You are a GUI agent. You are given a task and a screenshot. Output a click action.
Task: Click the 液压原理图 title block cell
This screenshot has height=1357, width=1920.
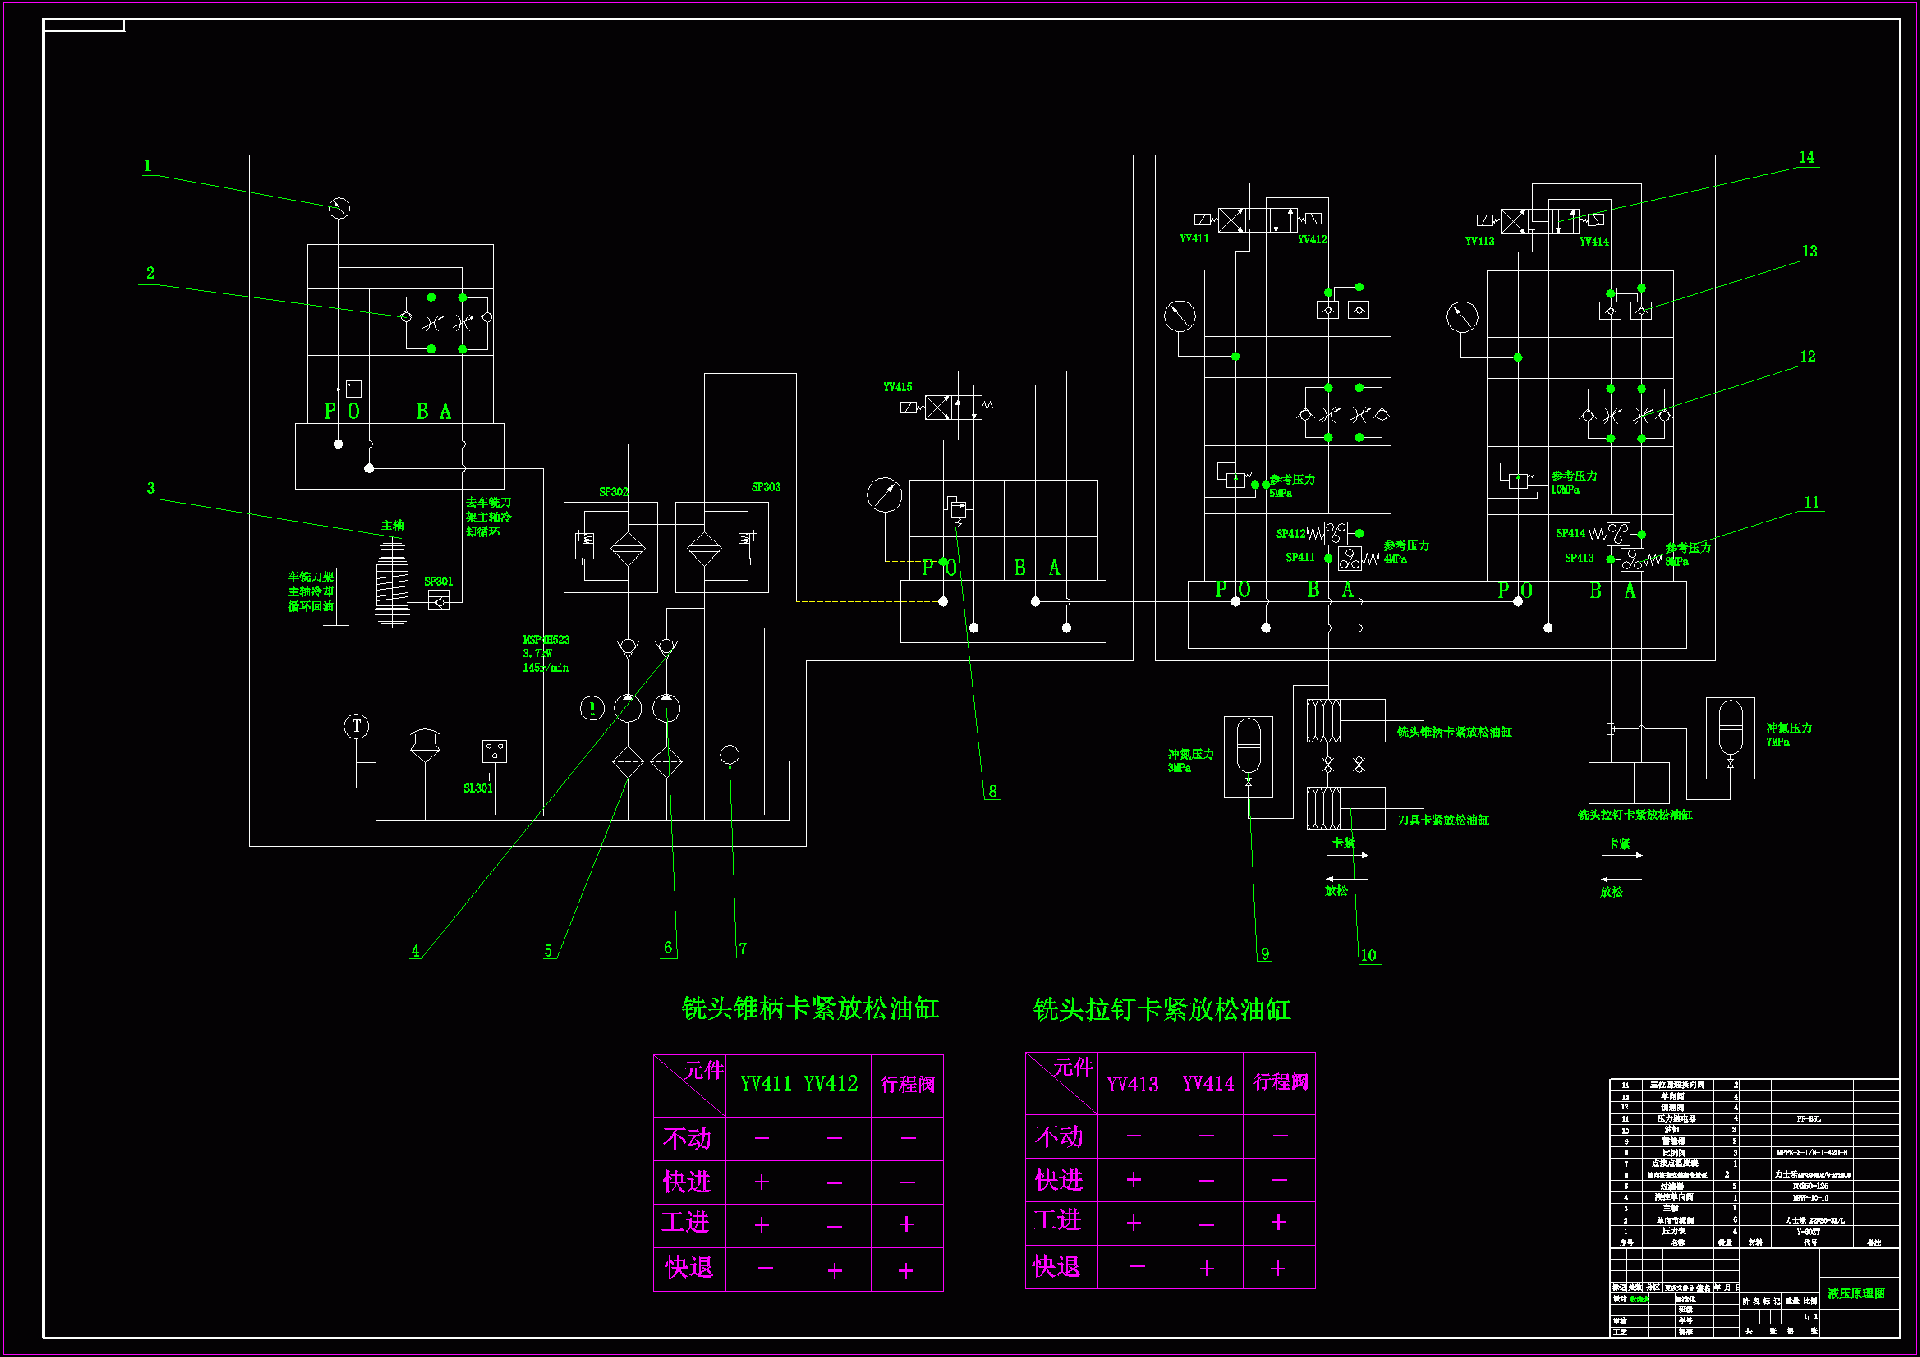click(x=1856, y=1293)
